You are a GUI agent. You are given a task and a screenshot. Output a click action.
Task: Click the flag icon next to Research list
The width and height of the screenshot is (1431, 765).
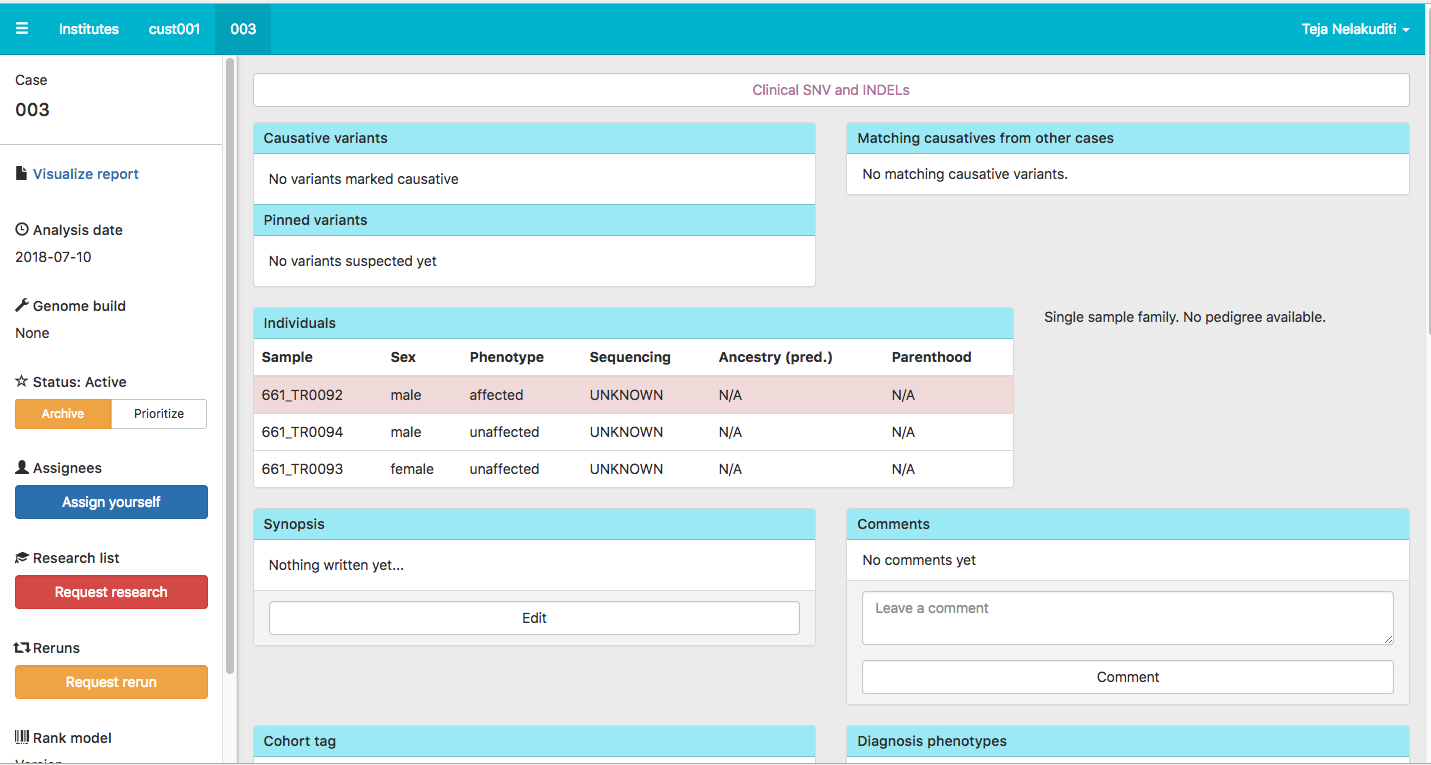pos(20,557)
